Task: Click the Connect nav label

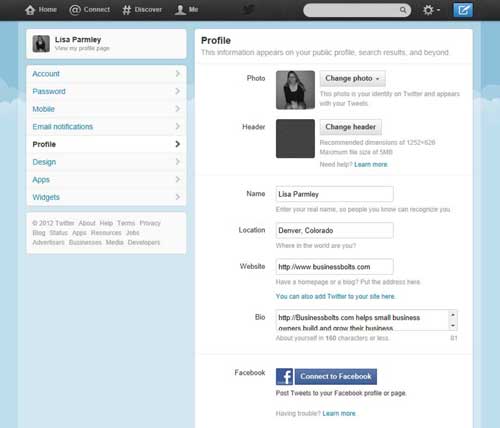Action: click(x=97, y=10)
